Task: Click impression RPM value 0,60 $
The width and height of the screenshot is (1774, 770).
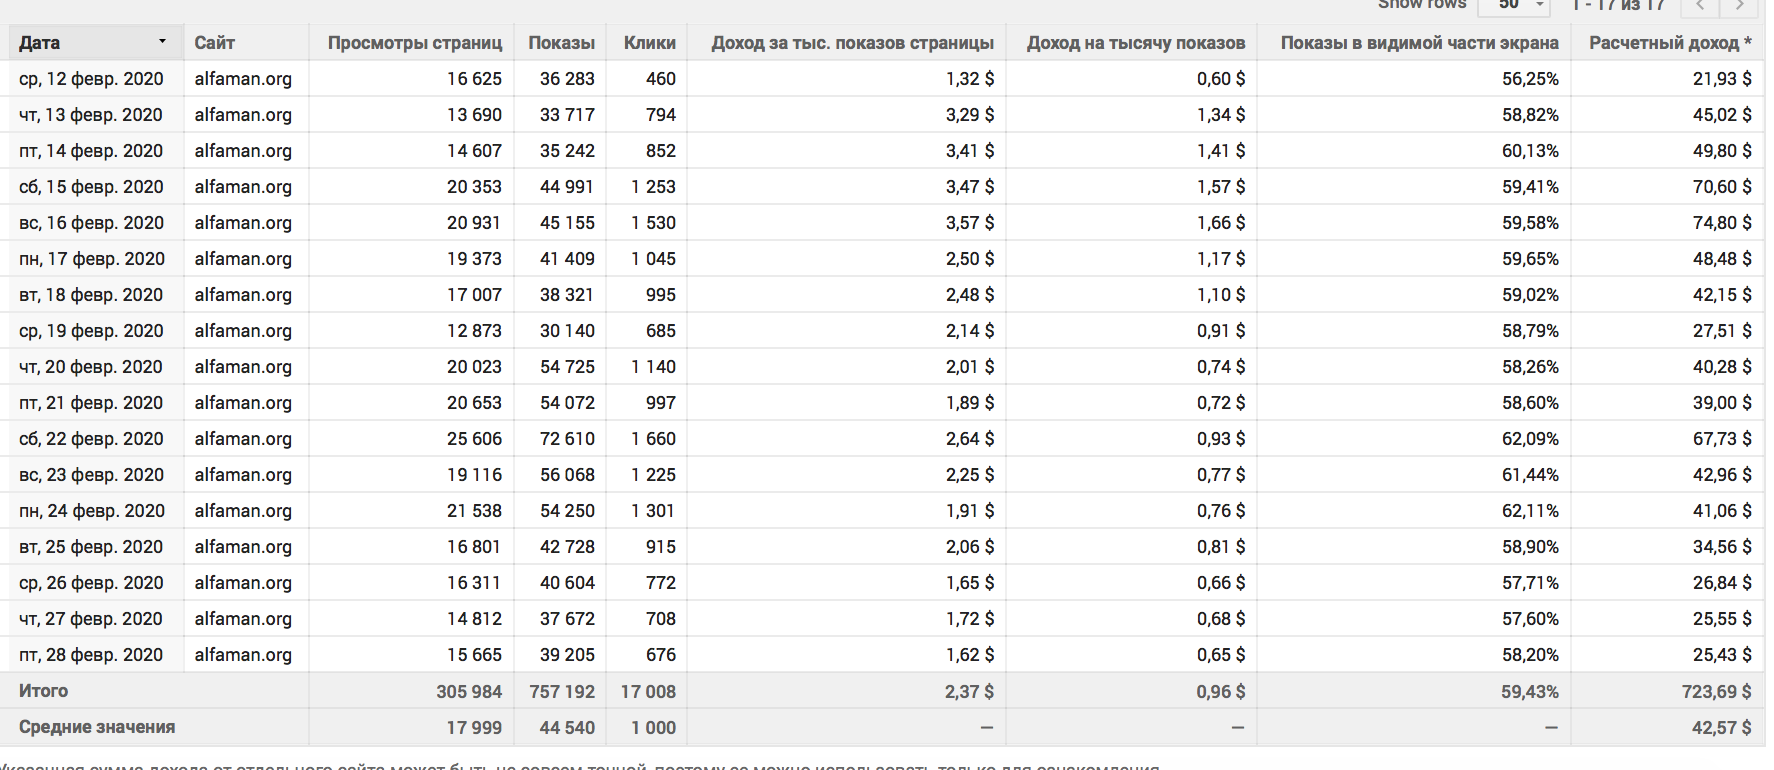Action: (x=1221, y=79)
